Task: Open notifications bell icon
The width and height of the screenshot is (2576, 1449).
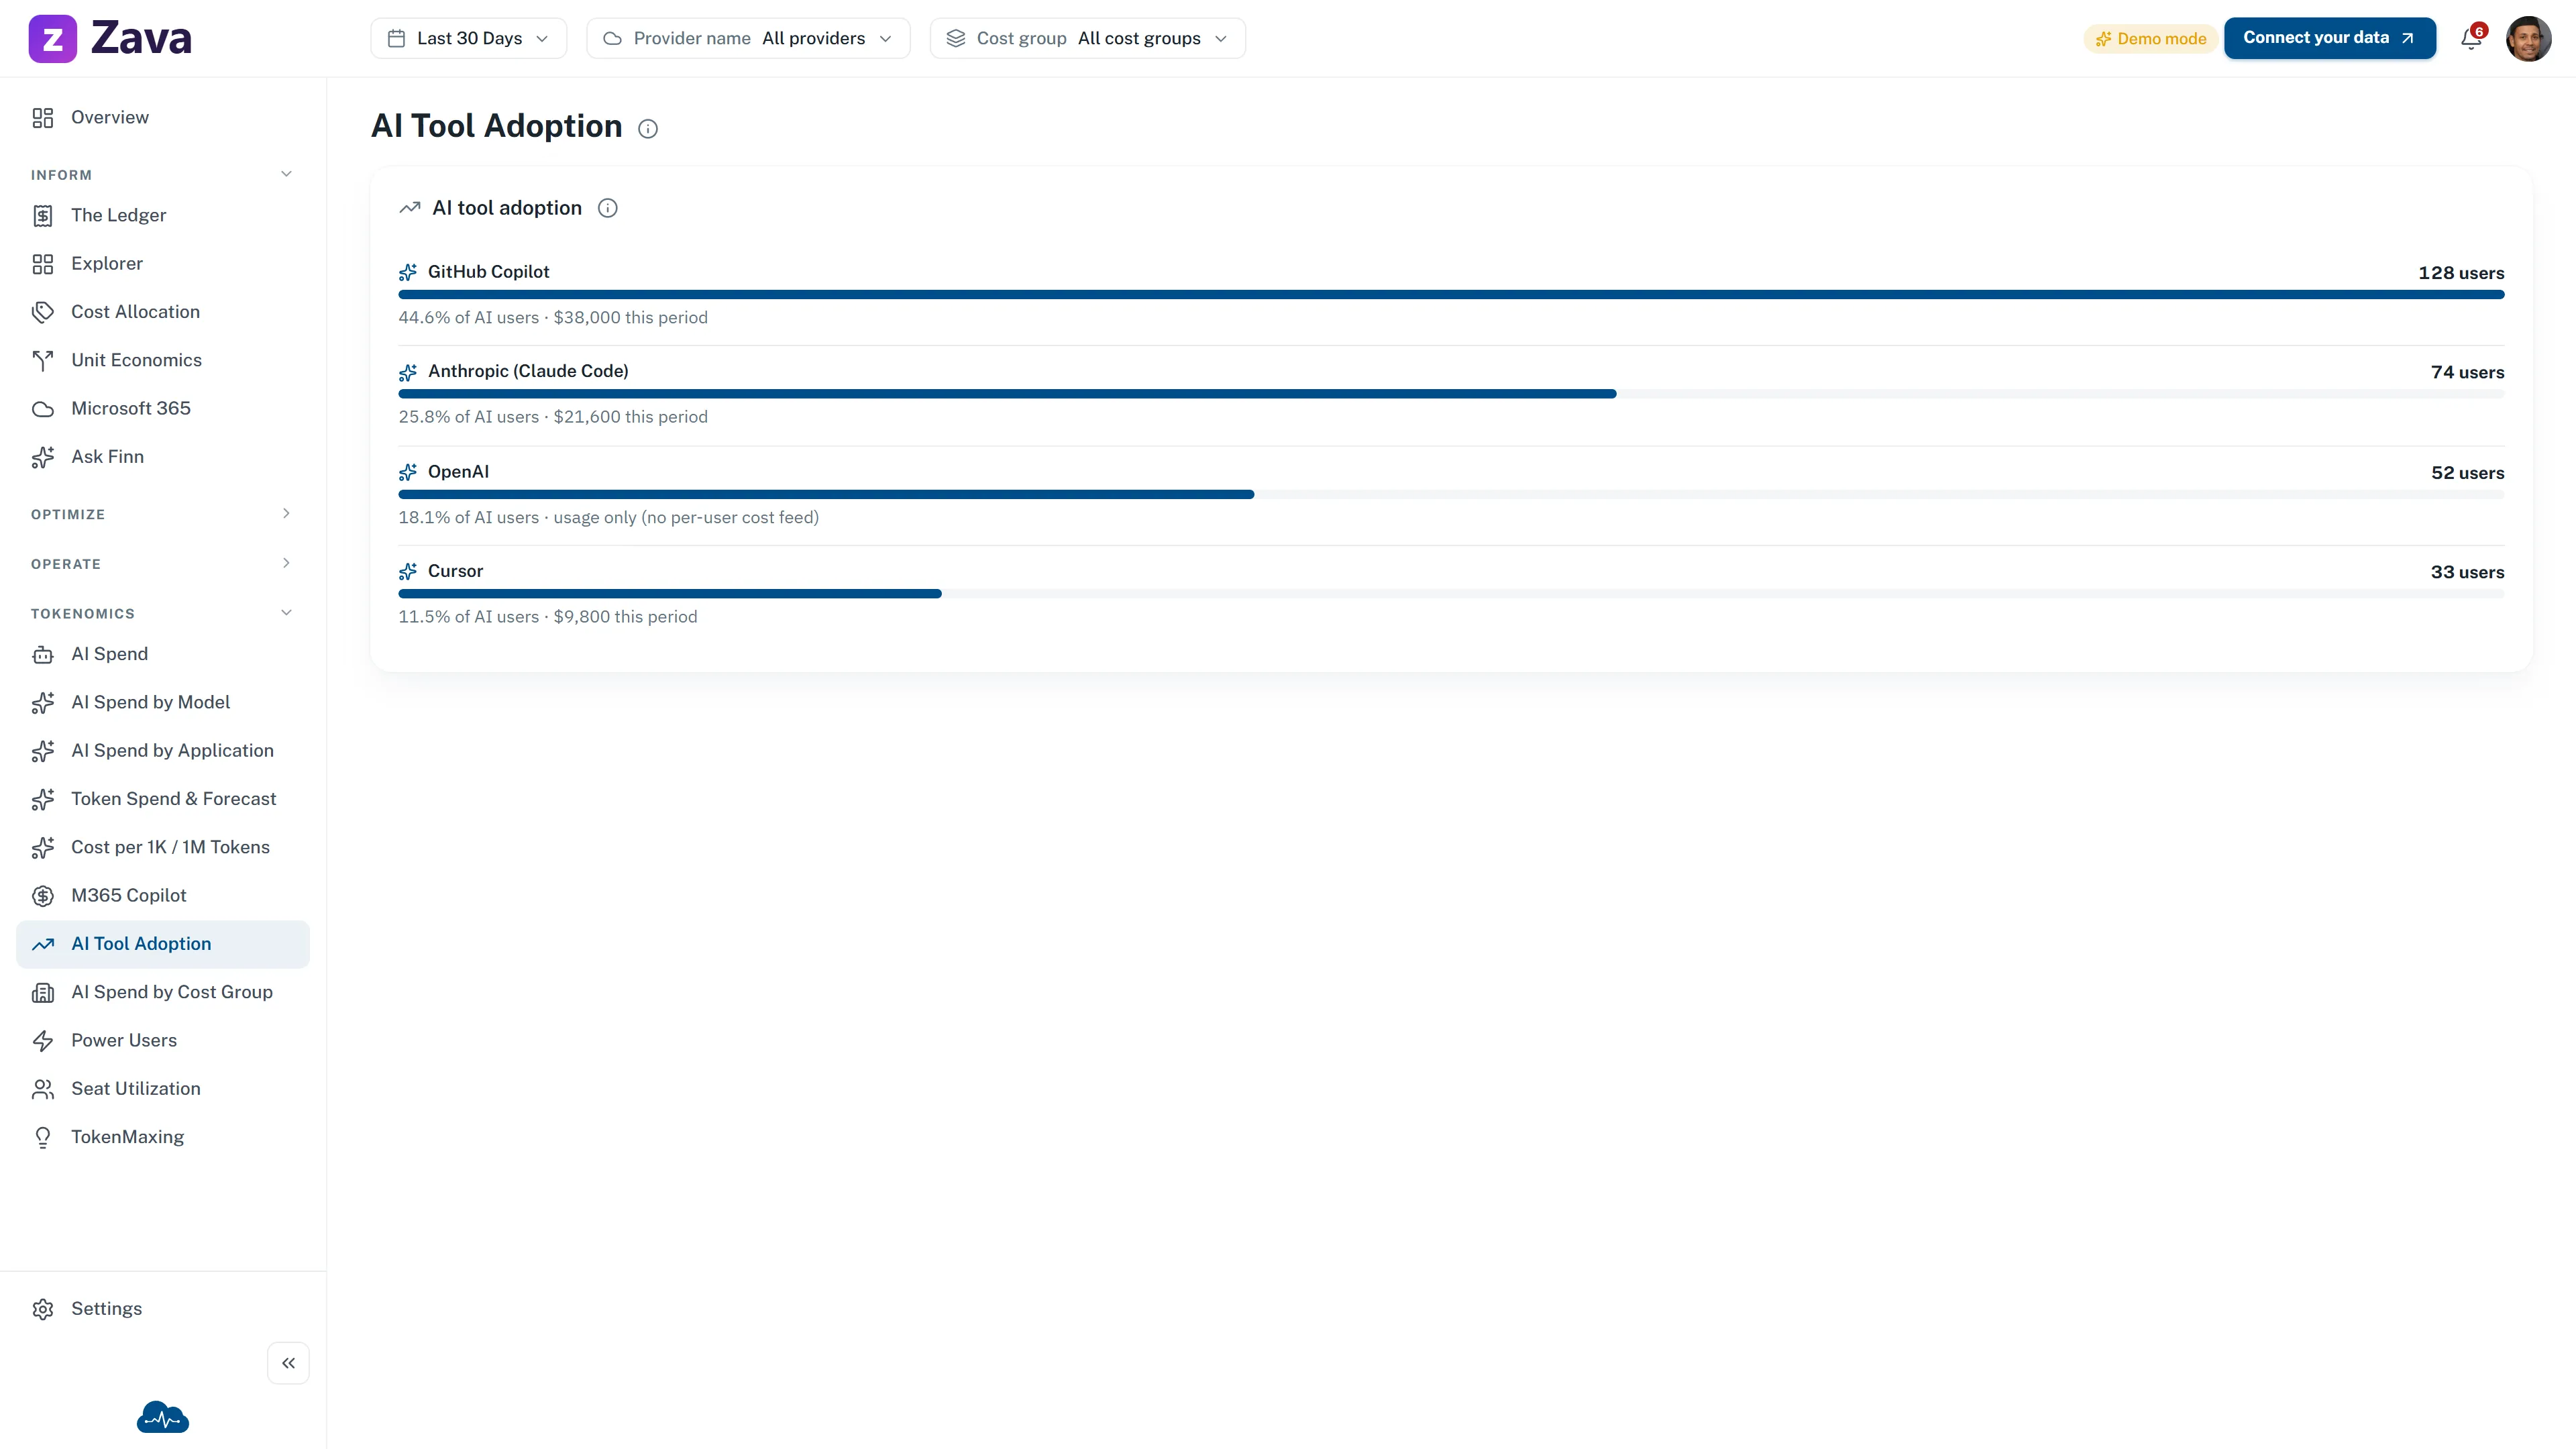Action: point(2470,38)
